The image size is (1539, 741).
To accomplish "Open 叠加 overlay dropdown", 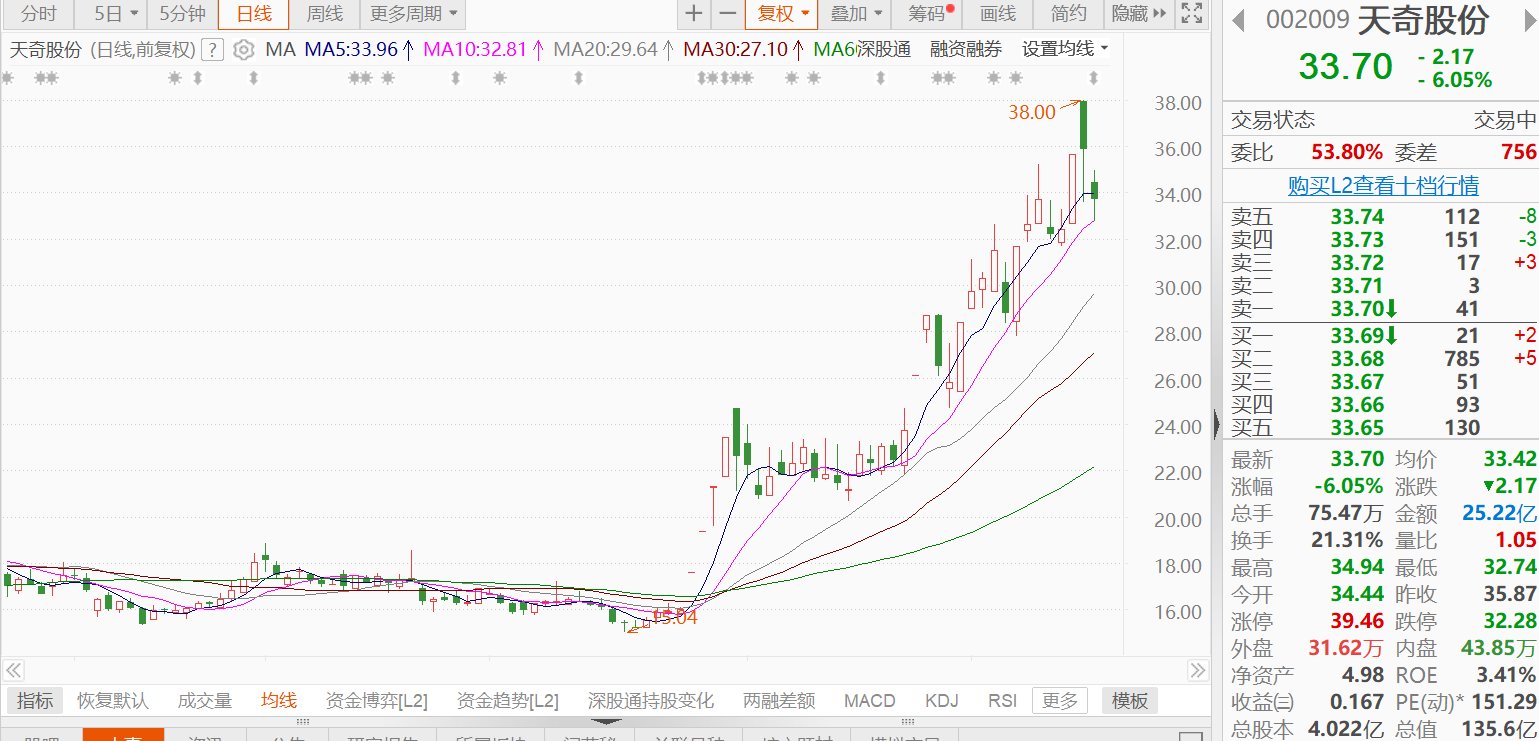I will (858, 14).
